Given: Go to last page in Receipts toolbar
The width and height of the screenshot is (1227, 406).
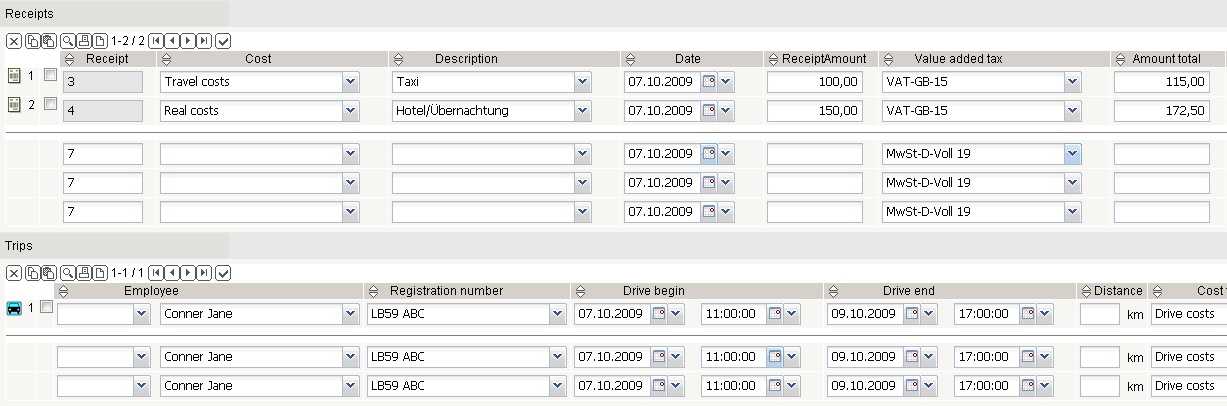Looking at the screenshot, I should tap(204, 41).
